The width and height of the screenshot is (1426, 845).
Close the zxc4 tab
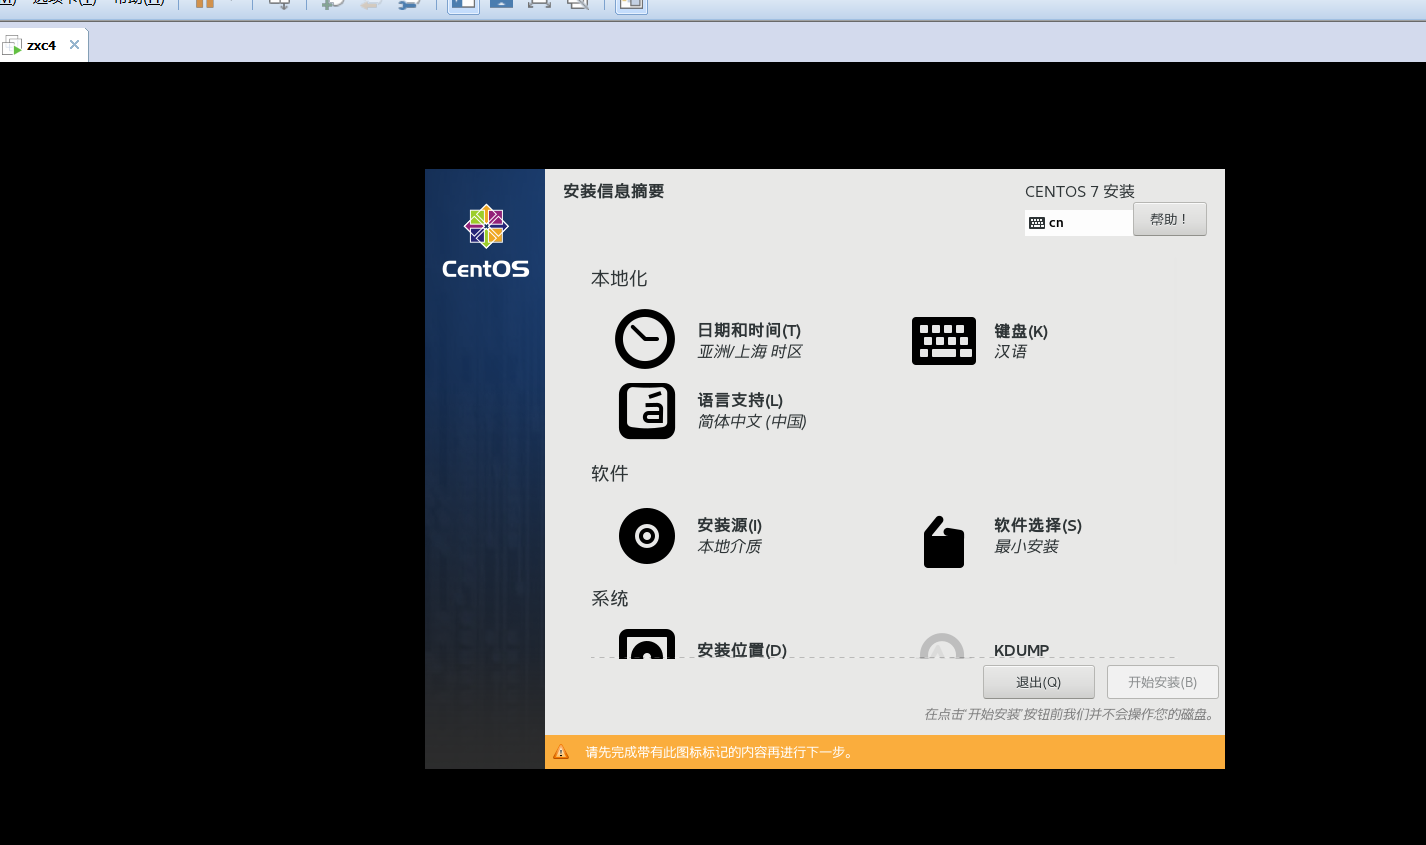pos(74,45)
